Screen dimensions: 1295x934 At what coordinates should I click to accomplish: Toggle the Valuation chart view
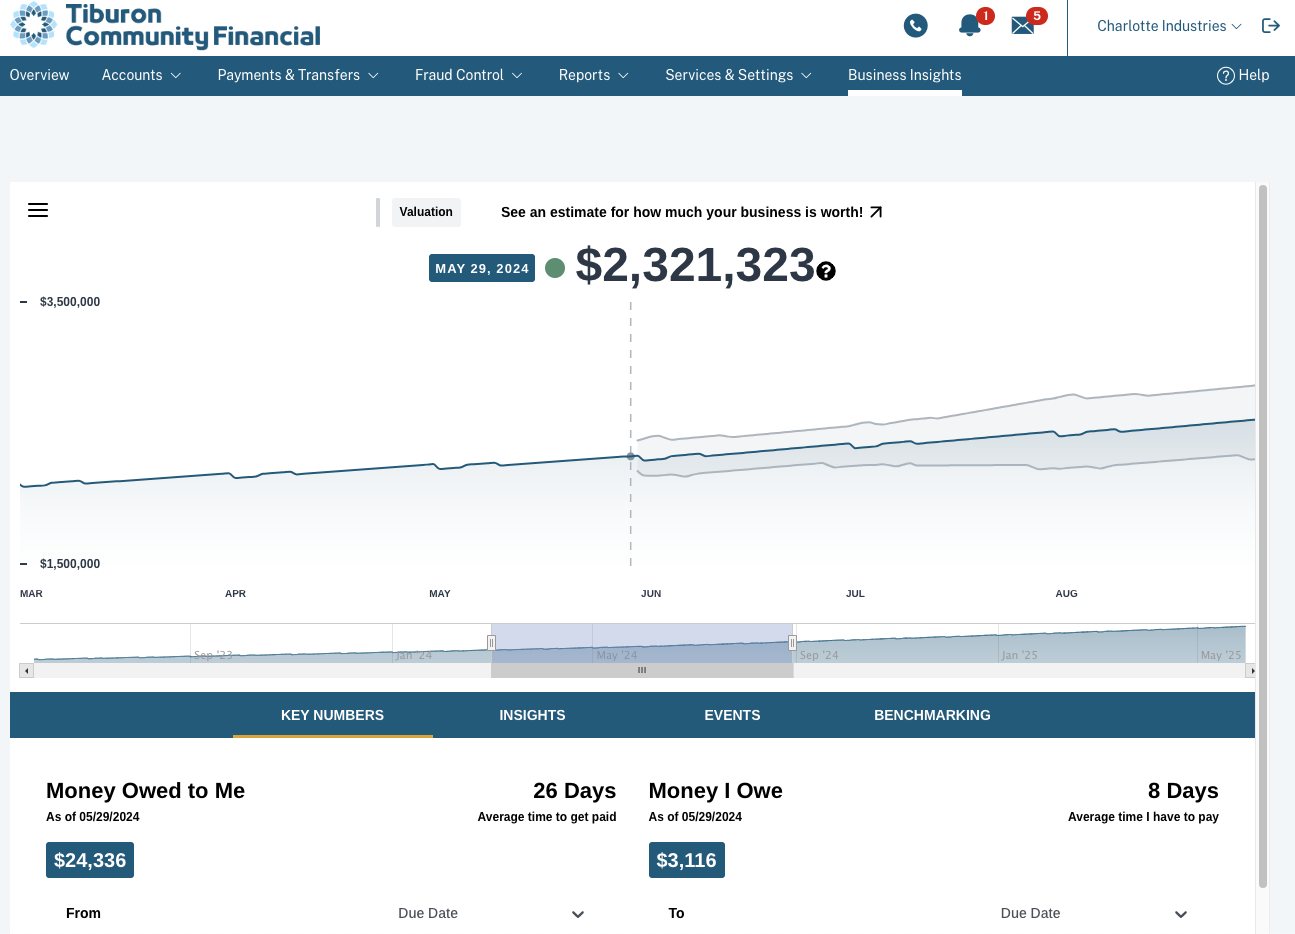coord(425,212)
